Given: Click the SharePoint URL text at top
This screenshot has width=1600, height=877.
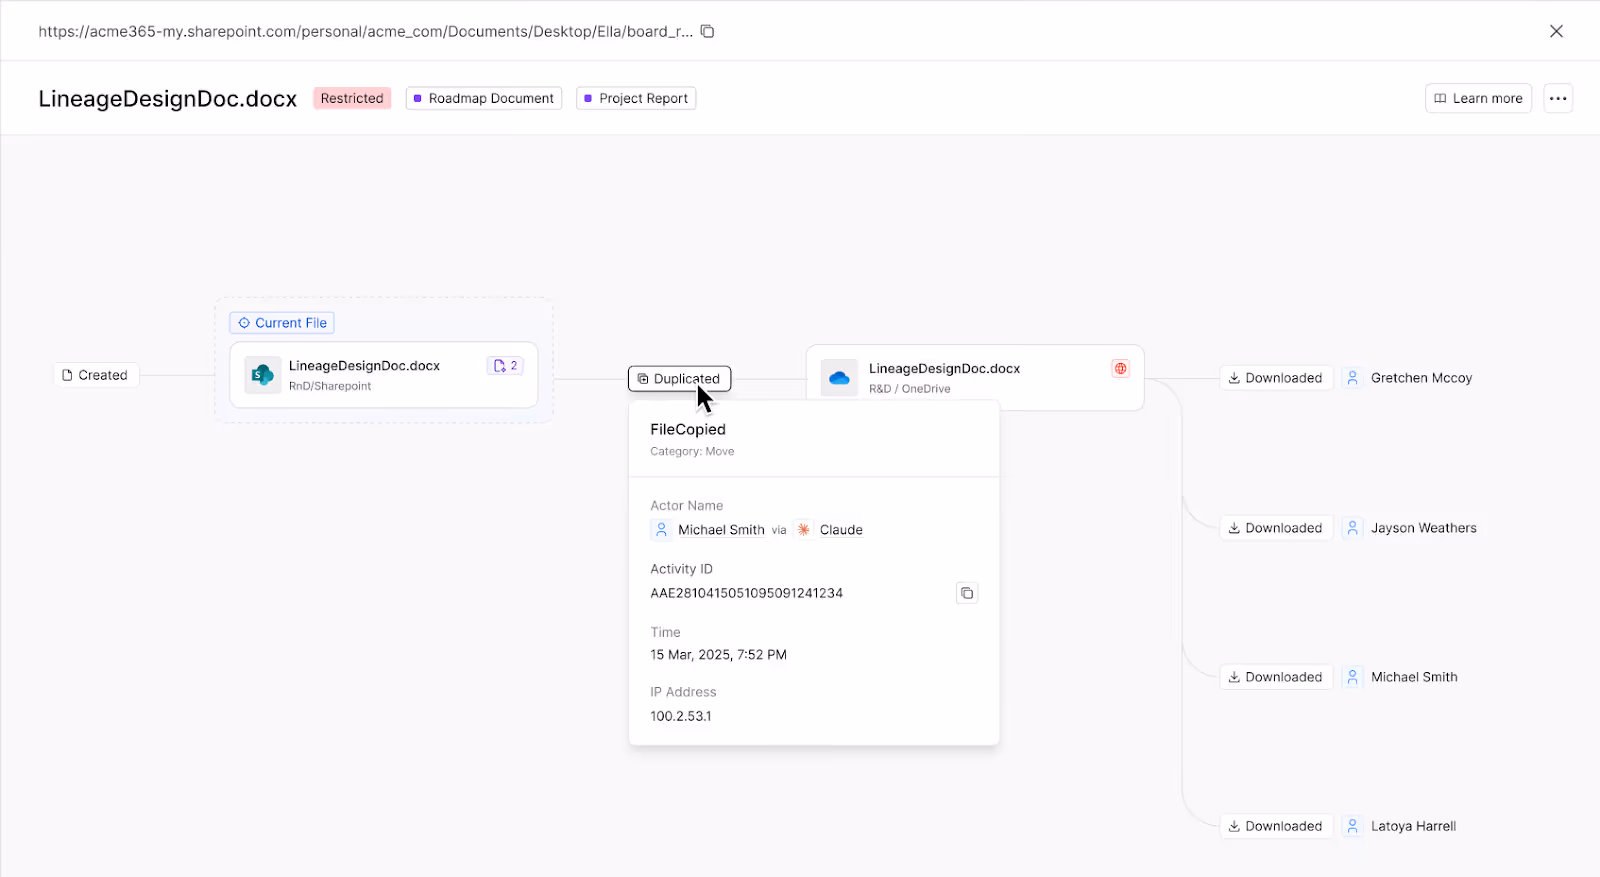Looking at the screenshot, I should pyautogui.click(x=365, y=31).
